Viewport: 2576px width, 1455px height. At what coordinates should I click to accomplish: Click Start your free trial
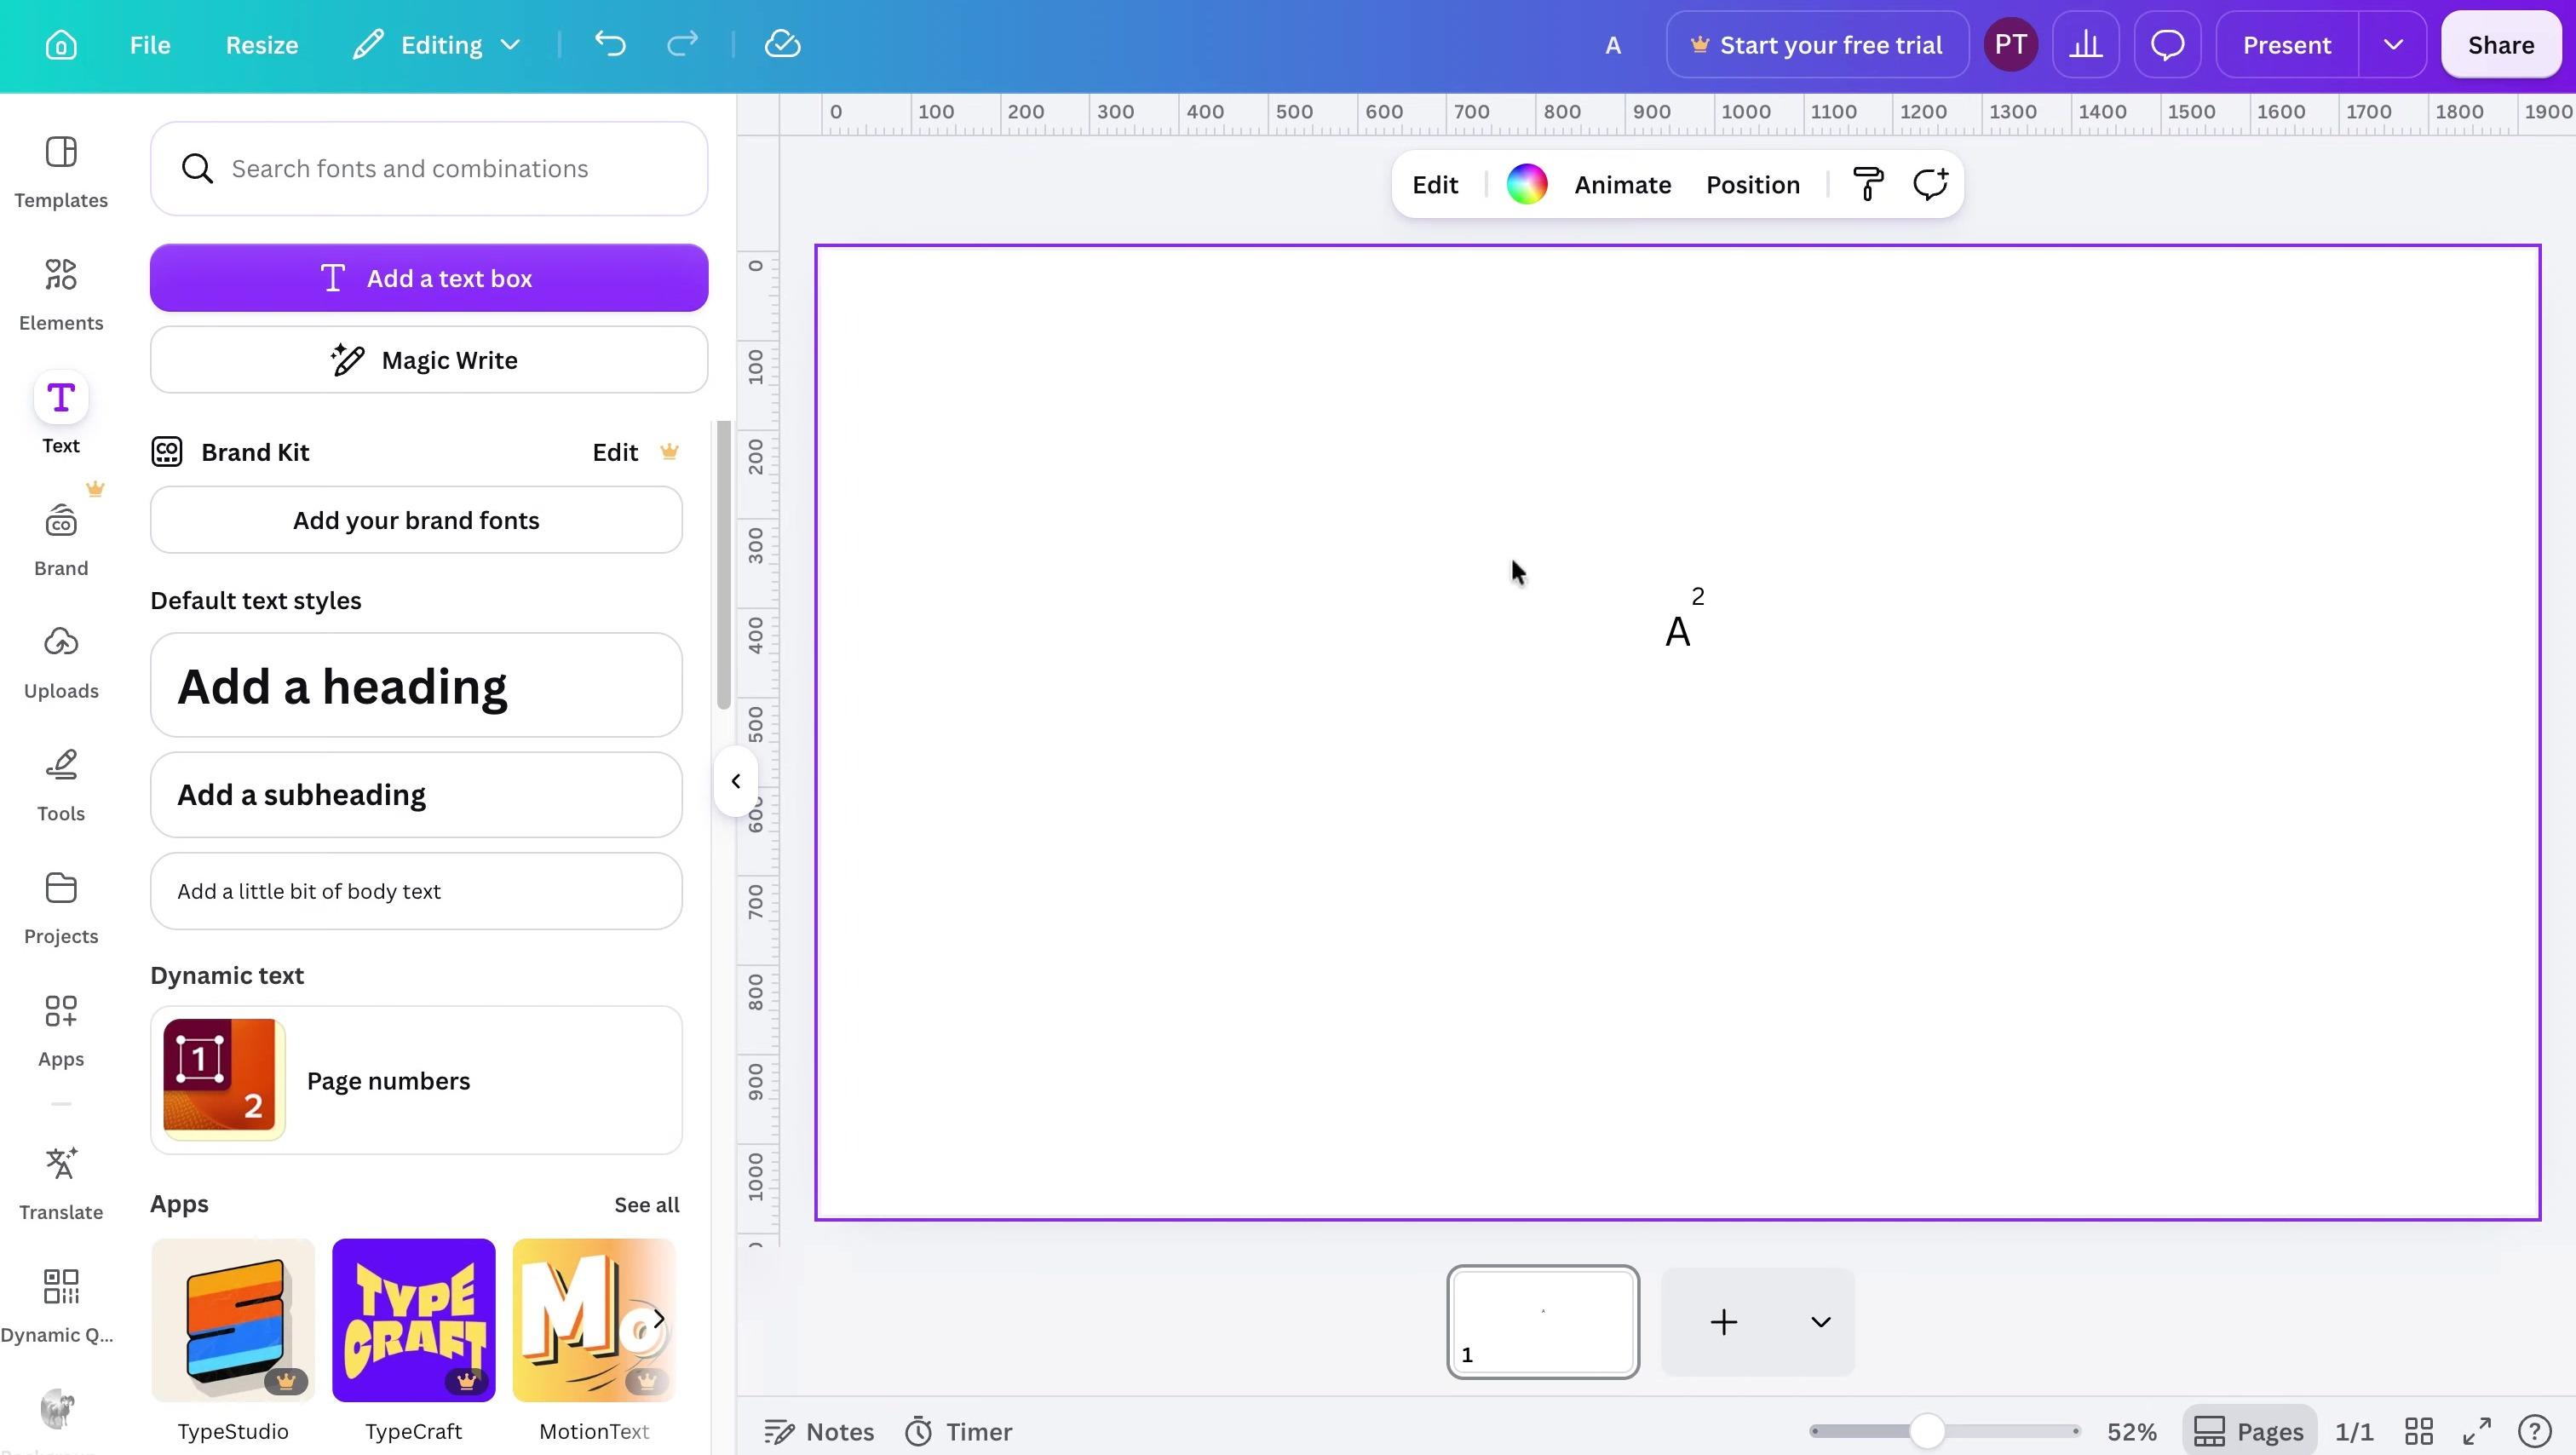pos(1817,45)
